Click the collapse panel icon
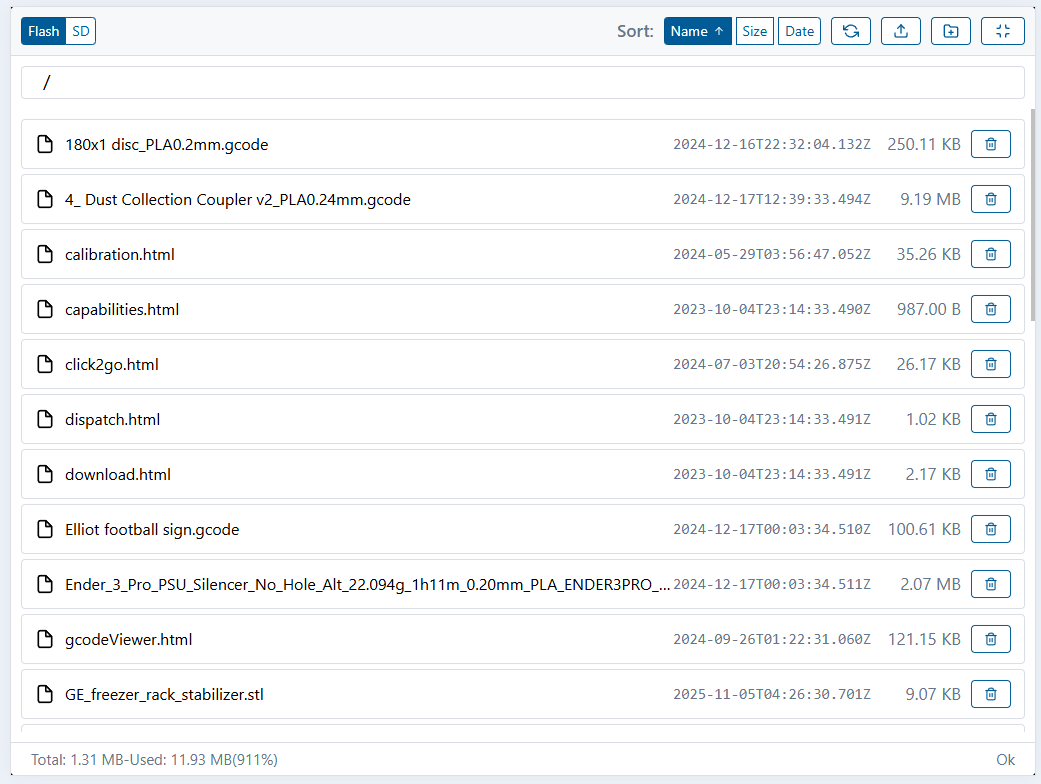1041x784 pixels. click(1002, 31)
